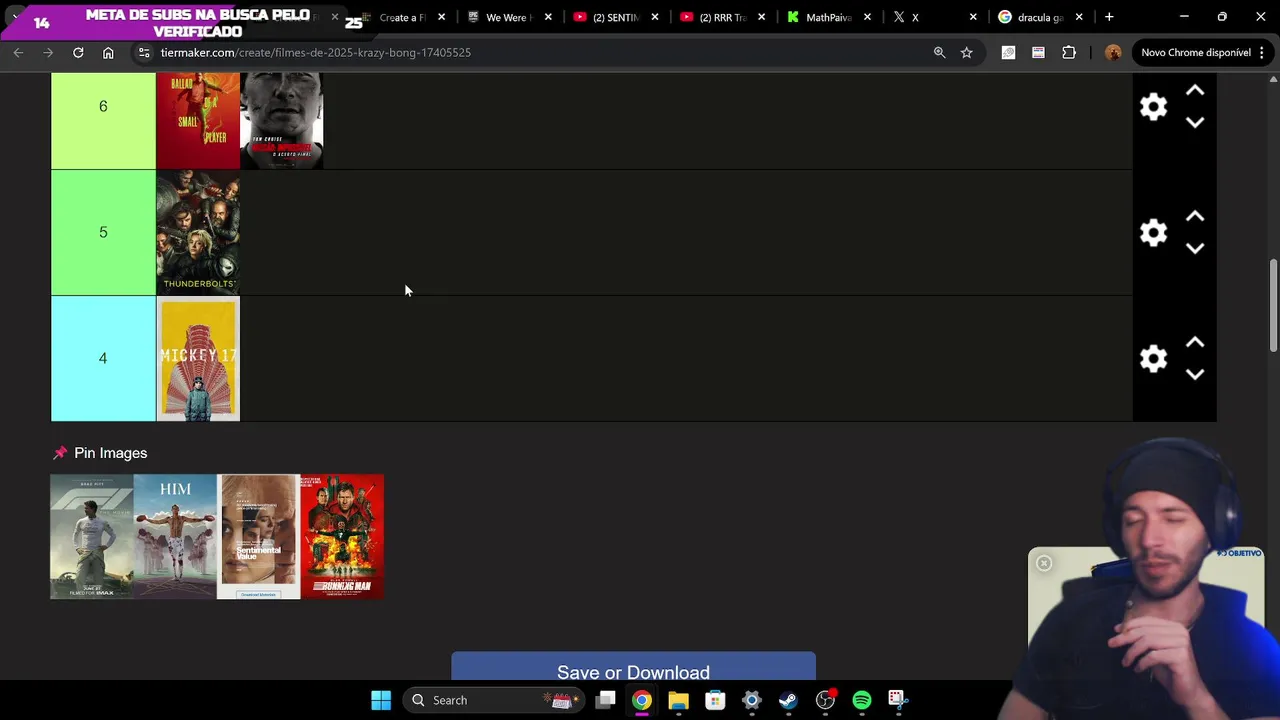Open File Explorer from taskbar

678,700
